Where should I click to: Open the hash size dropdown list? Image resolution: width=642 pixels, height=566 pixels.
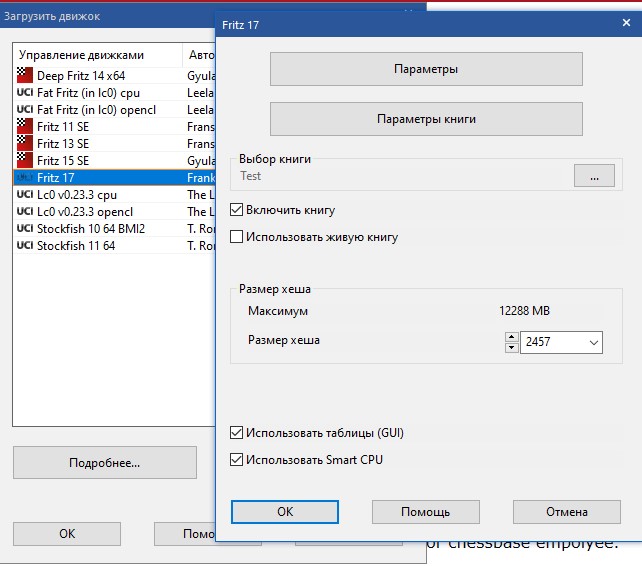(x=594, y=342)
